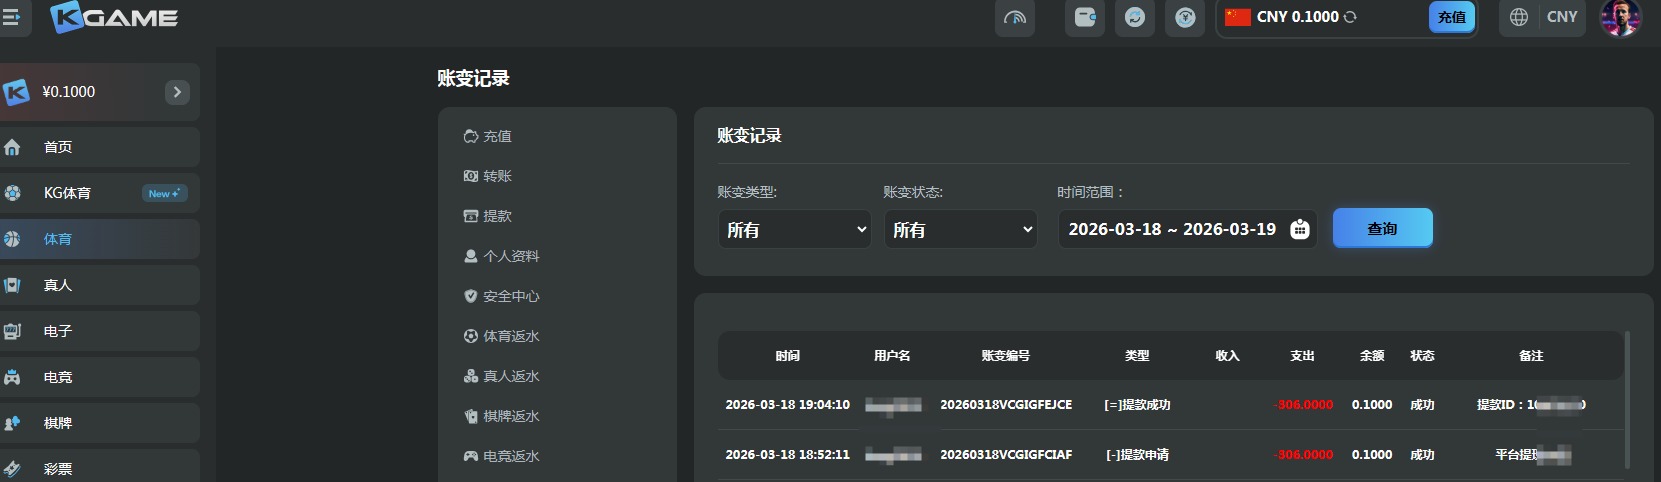Click the 账变记录 page heading
Image resolution: width=1661 pixels, height=482 pixels.
coord(473,78)
